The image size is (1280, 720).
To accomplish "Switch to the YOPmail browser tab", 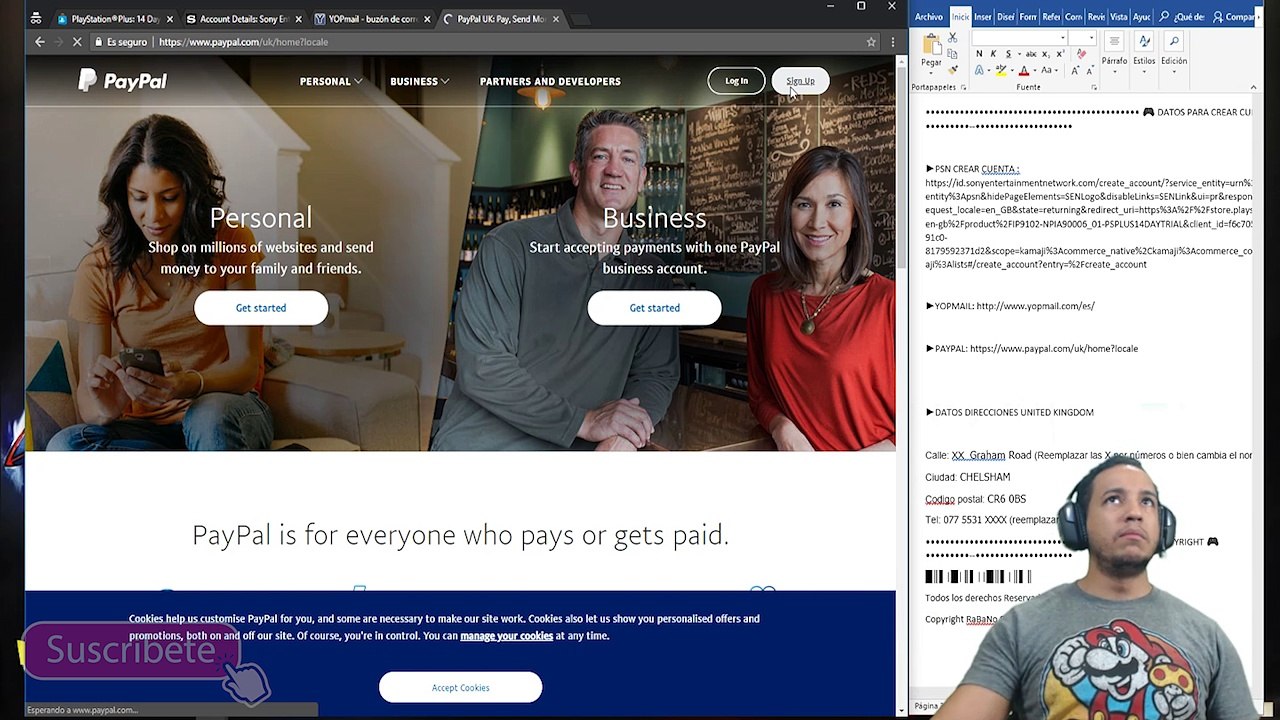I will point(371,19).
